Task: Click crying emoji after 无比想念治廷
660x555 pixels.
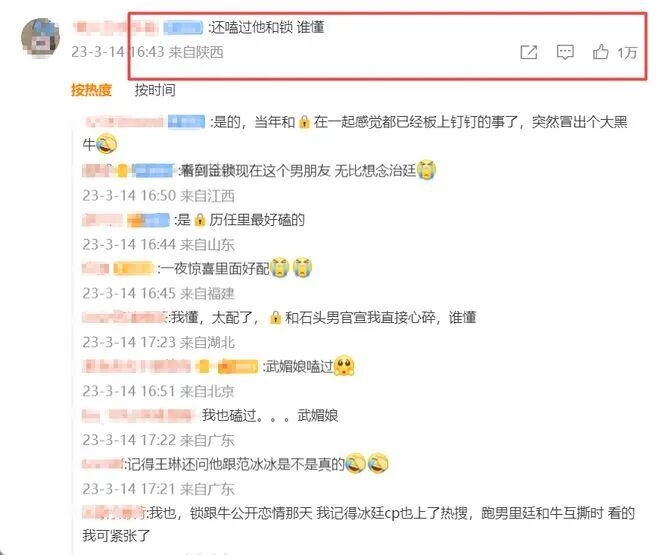Action: pos(426,170)
